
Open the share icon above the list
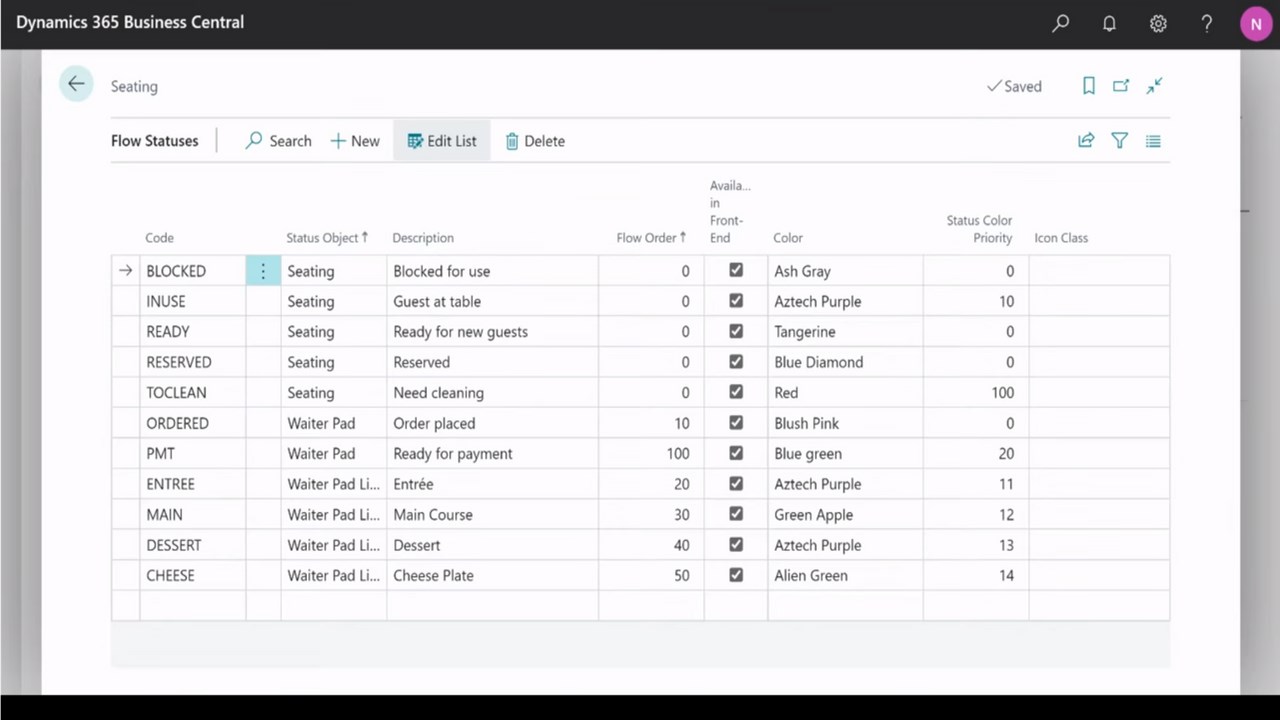(x=1086, y=141)
